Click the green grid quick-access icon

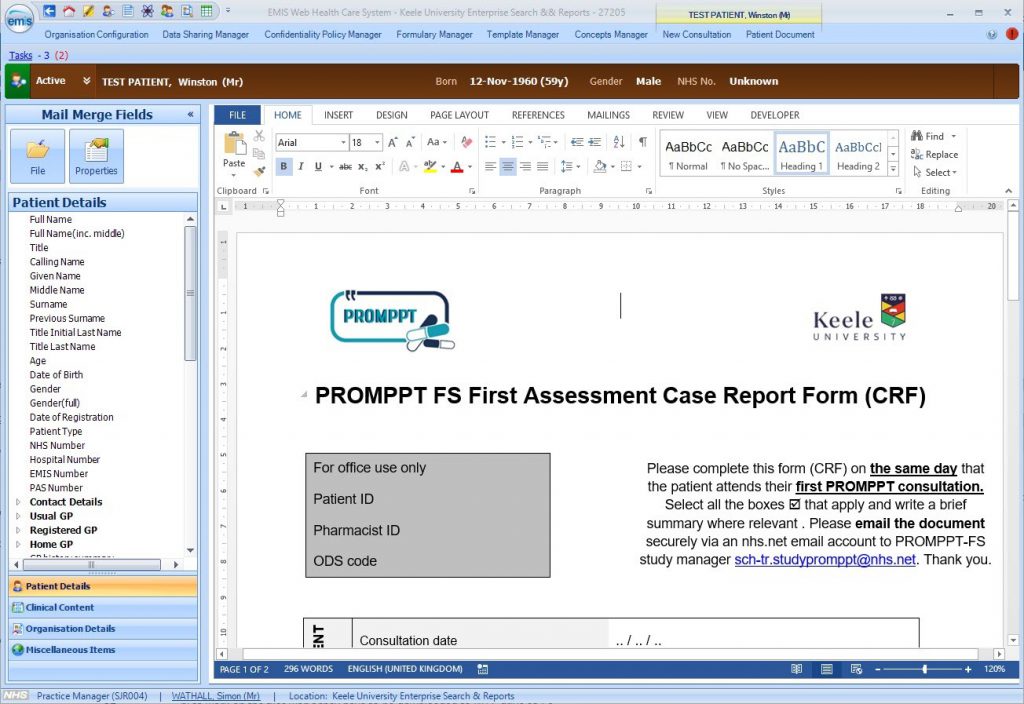[x=206, y=11]
